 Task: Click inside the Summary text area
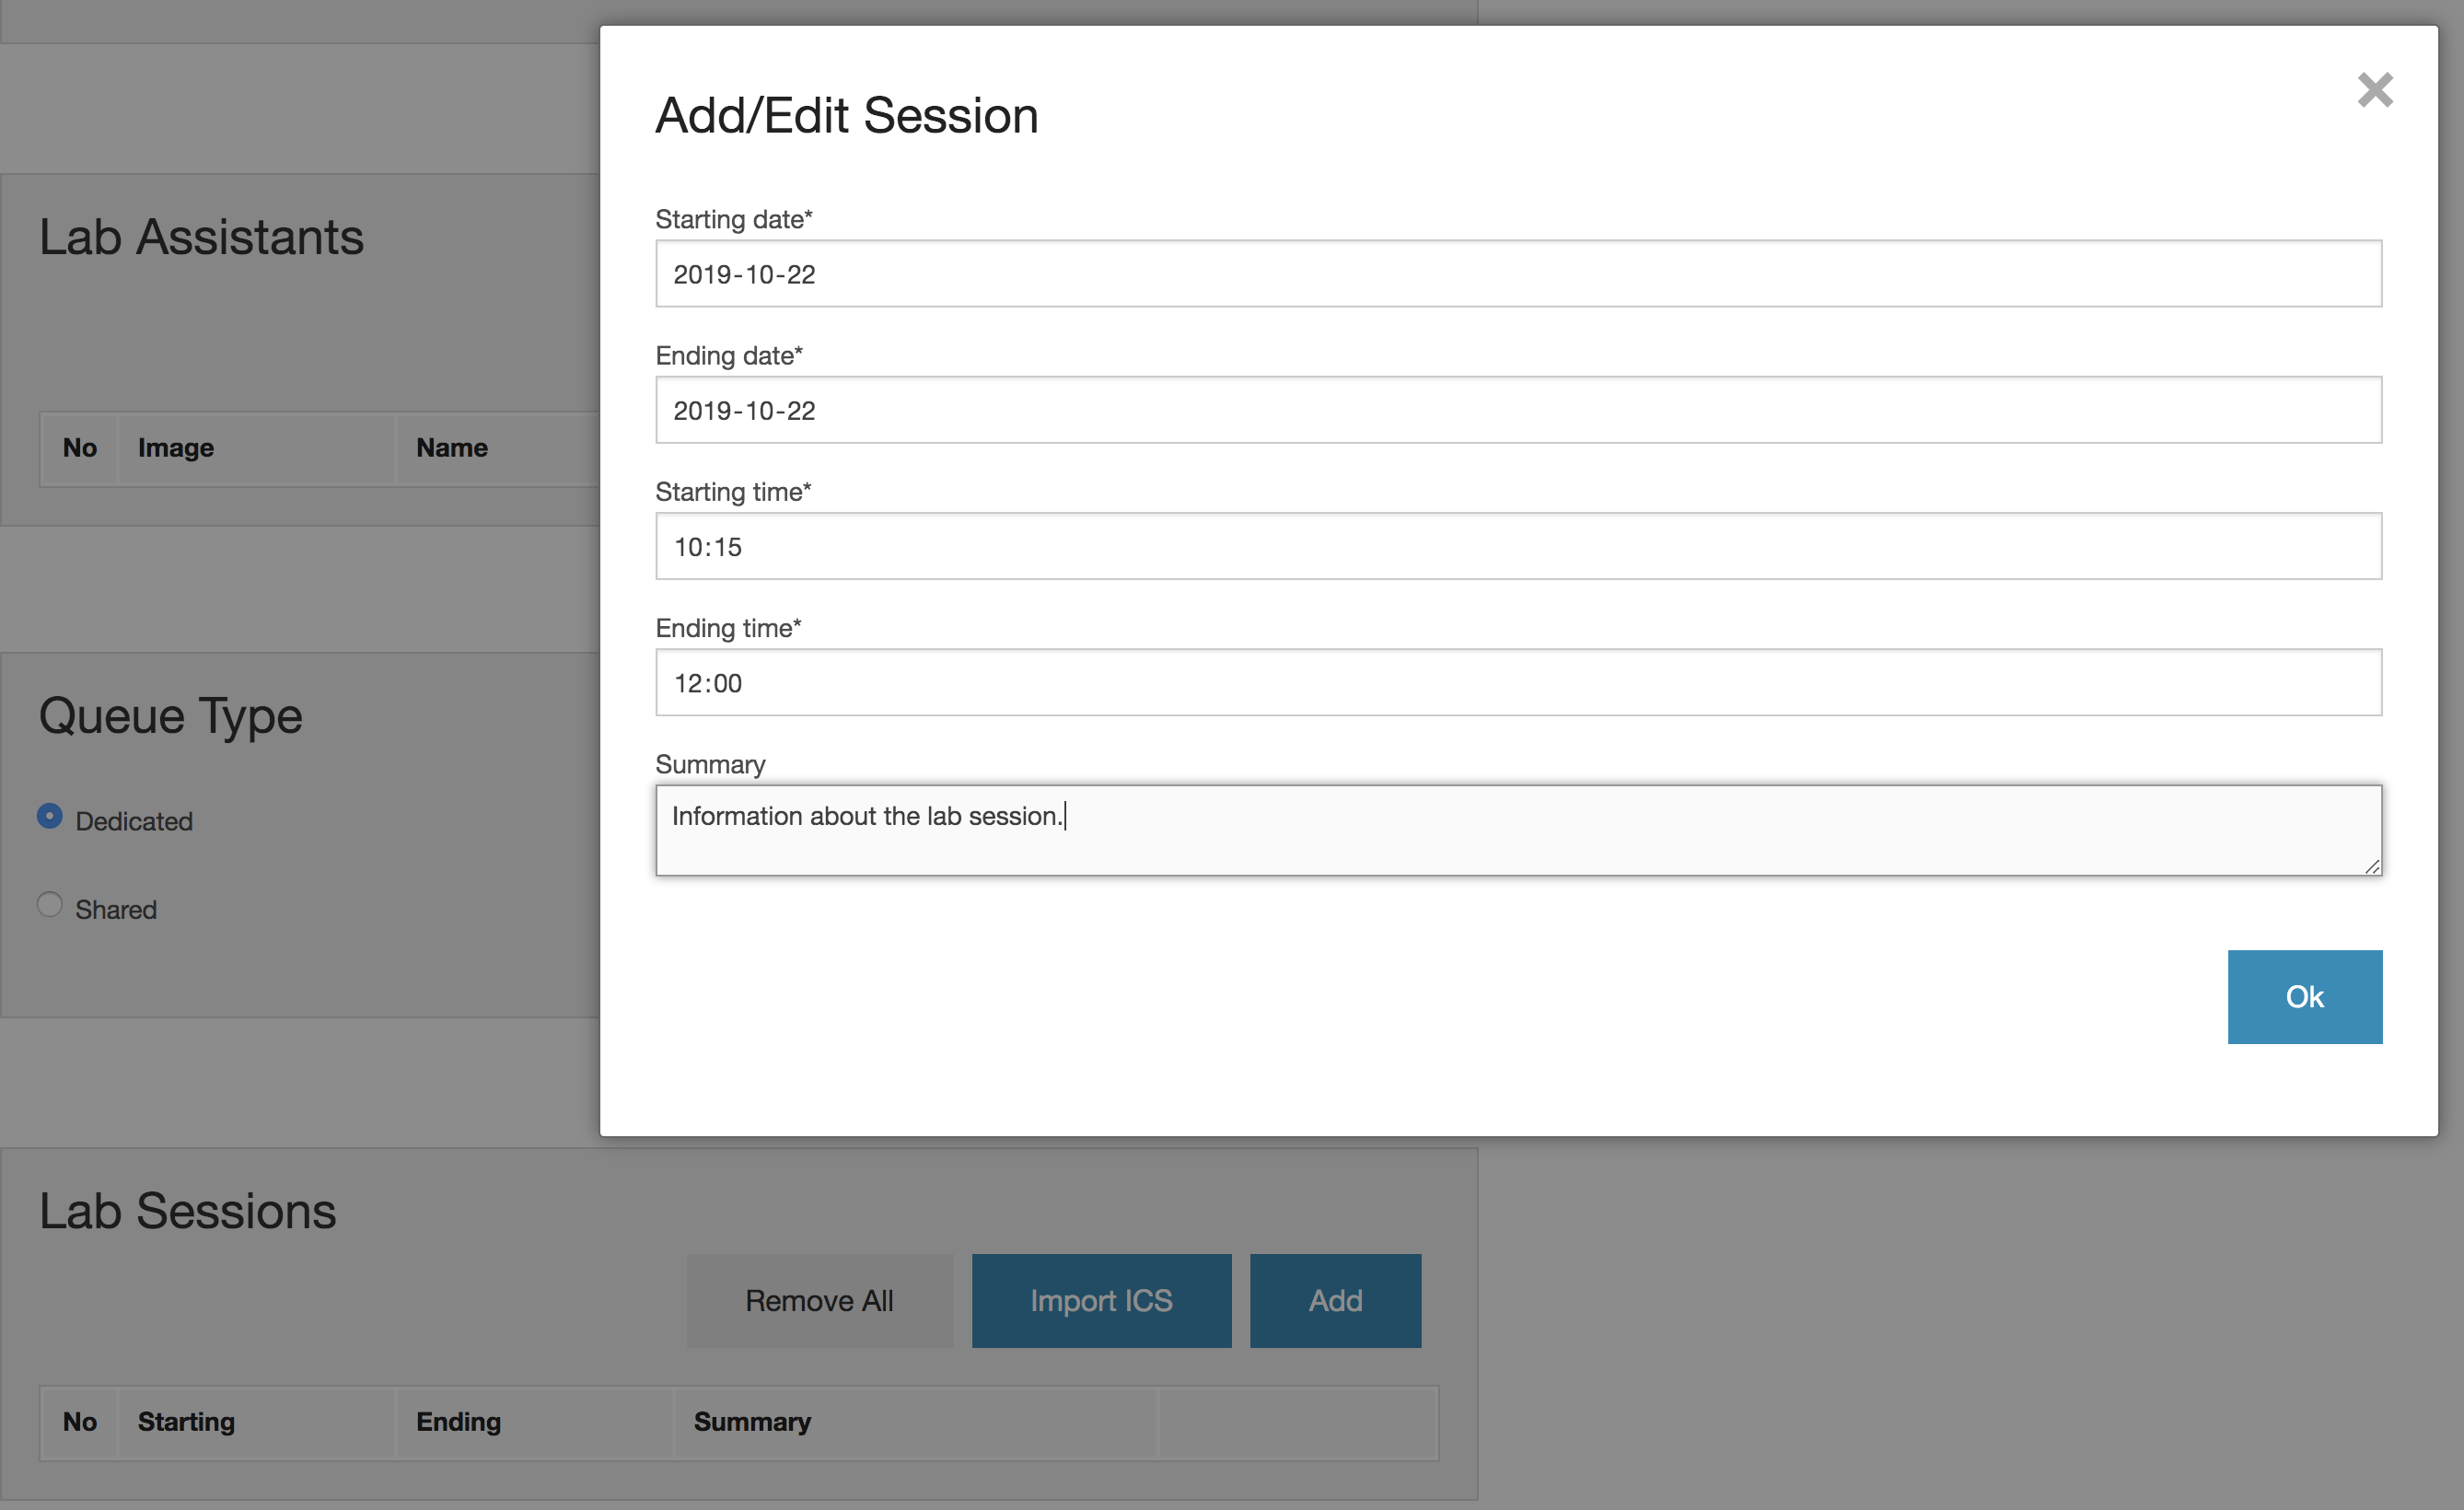(1518, 831)
